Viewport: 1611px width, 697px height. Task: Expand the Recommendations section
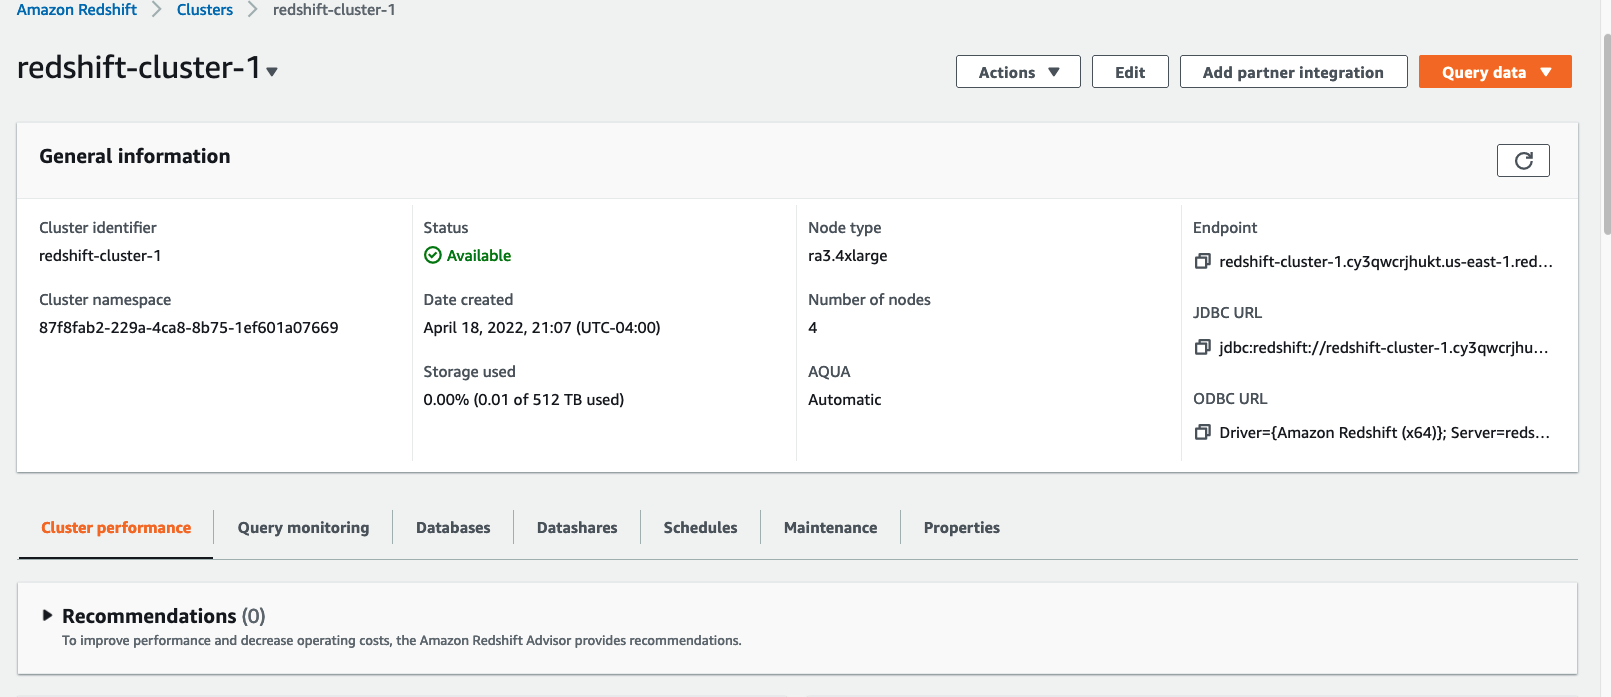point(46,615)
